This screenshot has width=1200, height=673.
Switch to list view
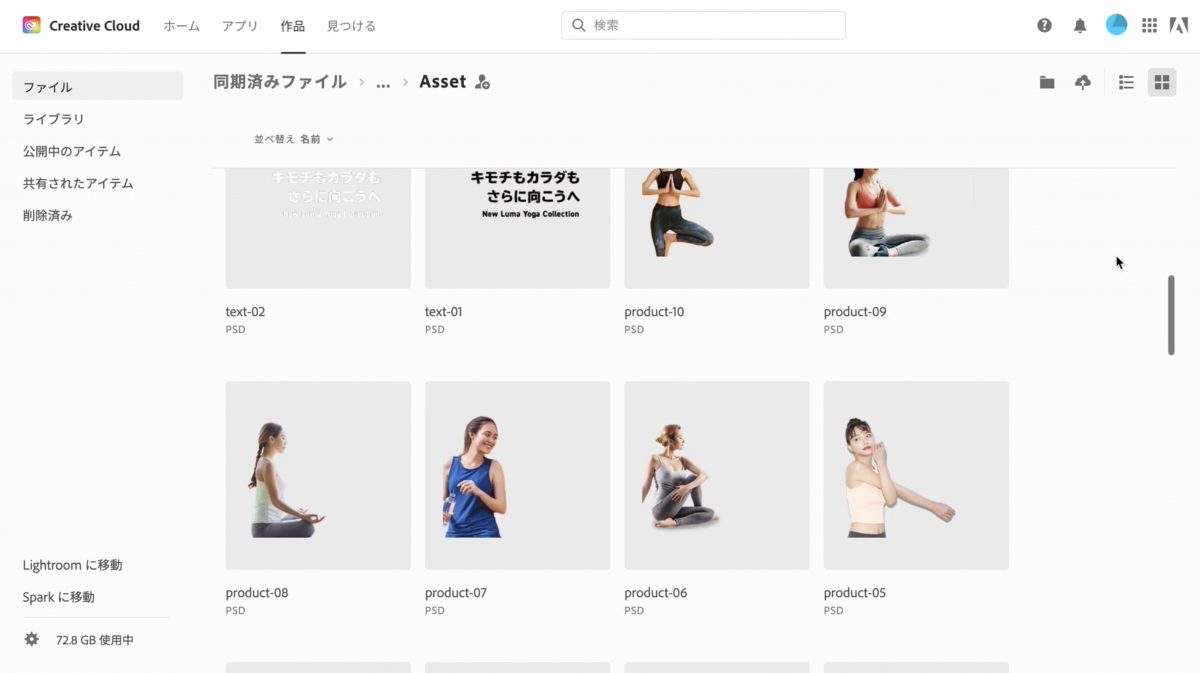tap(1126, 83)
